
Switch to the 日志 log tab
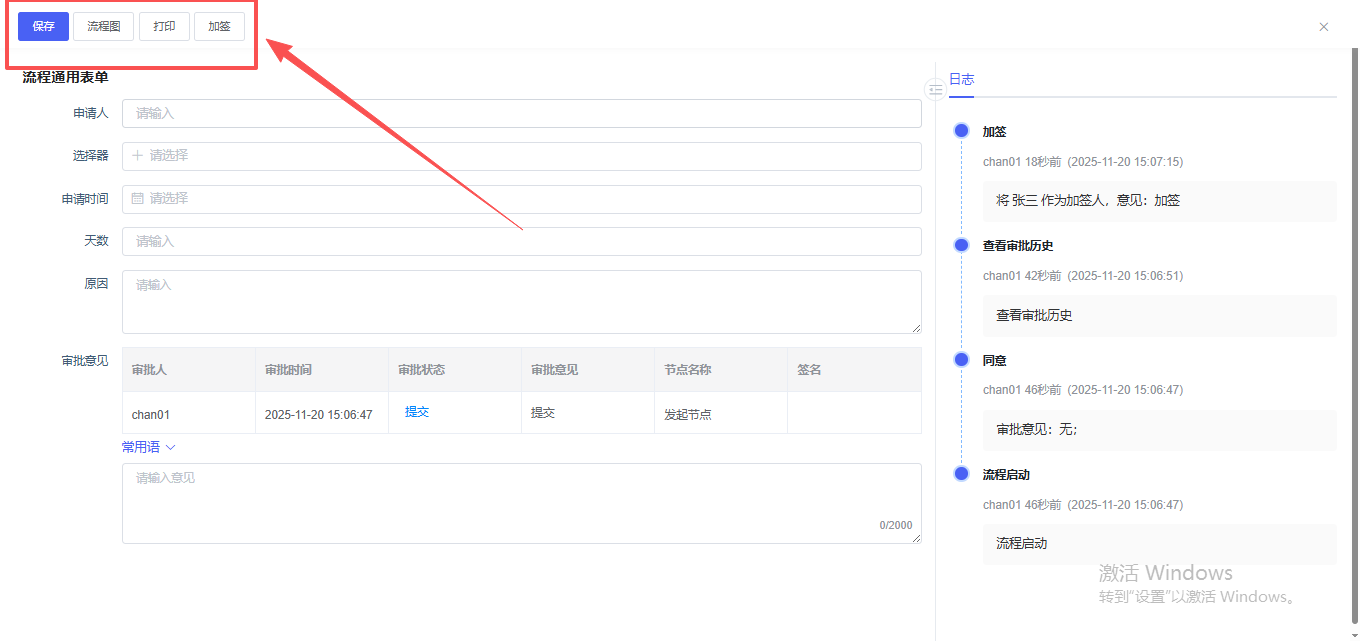tap(961, 79)
